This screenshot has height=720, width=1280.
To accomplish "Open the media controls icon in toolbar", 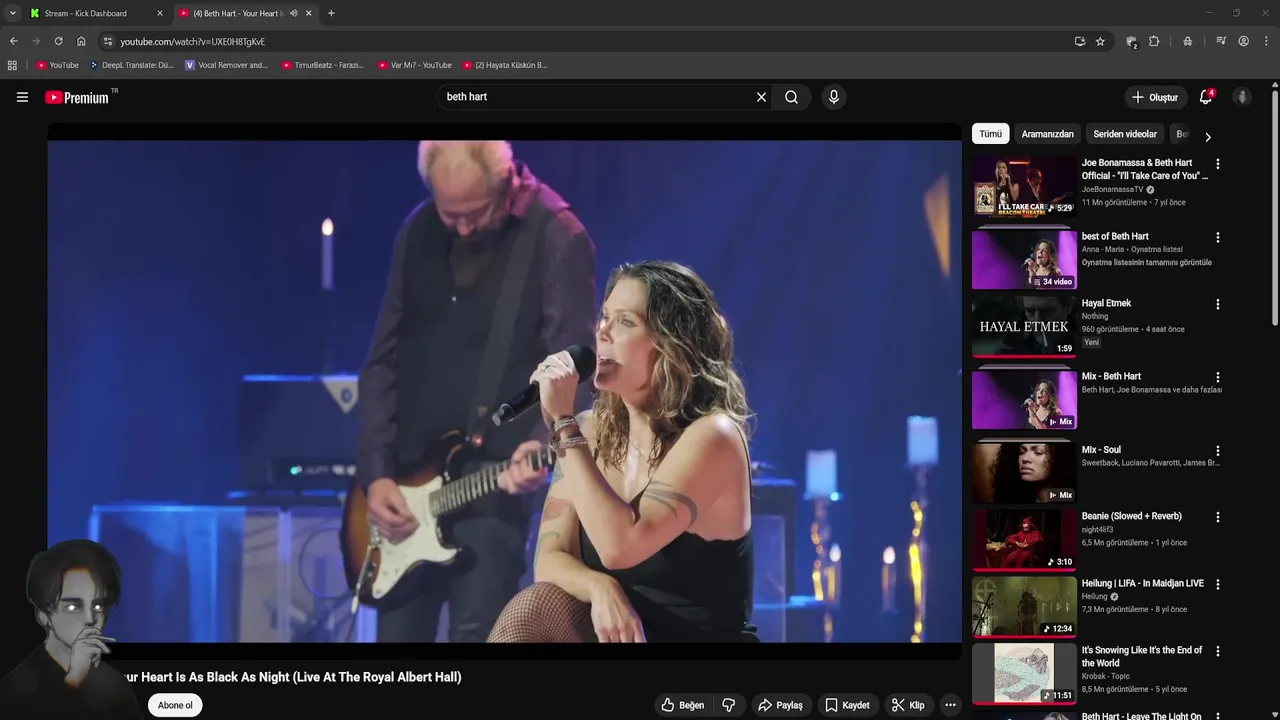I will coord(1221,41).
